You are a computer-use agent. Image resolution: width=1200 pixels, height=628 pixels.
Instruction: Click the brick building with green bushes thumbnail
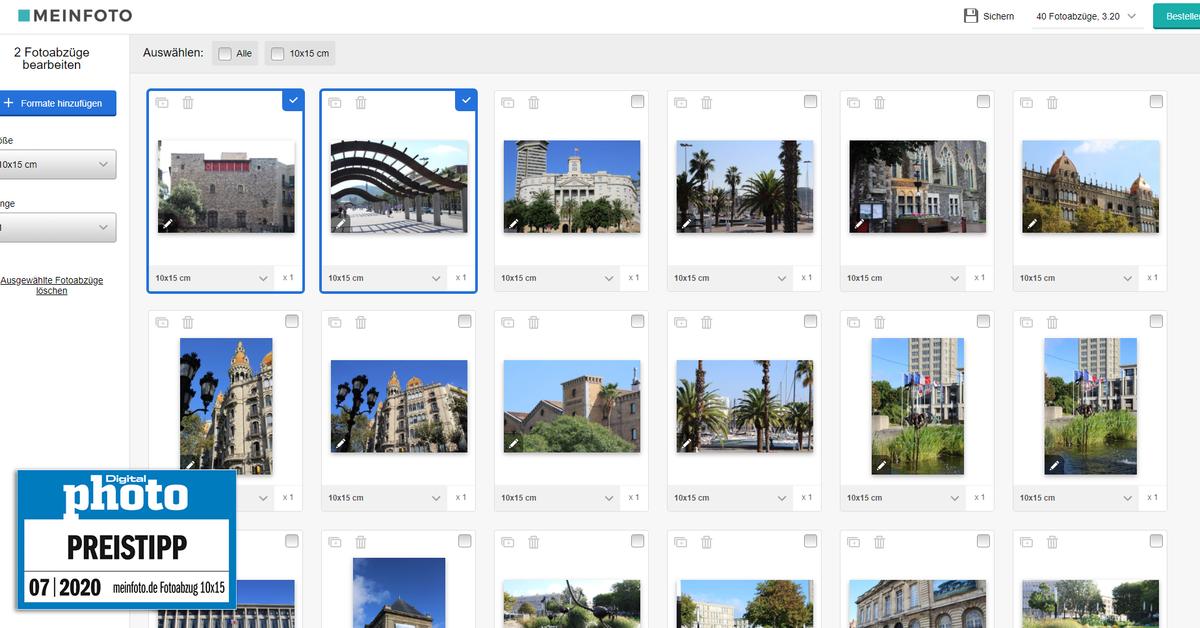point(572,406)
